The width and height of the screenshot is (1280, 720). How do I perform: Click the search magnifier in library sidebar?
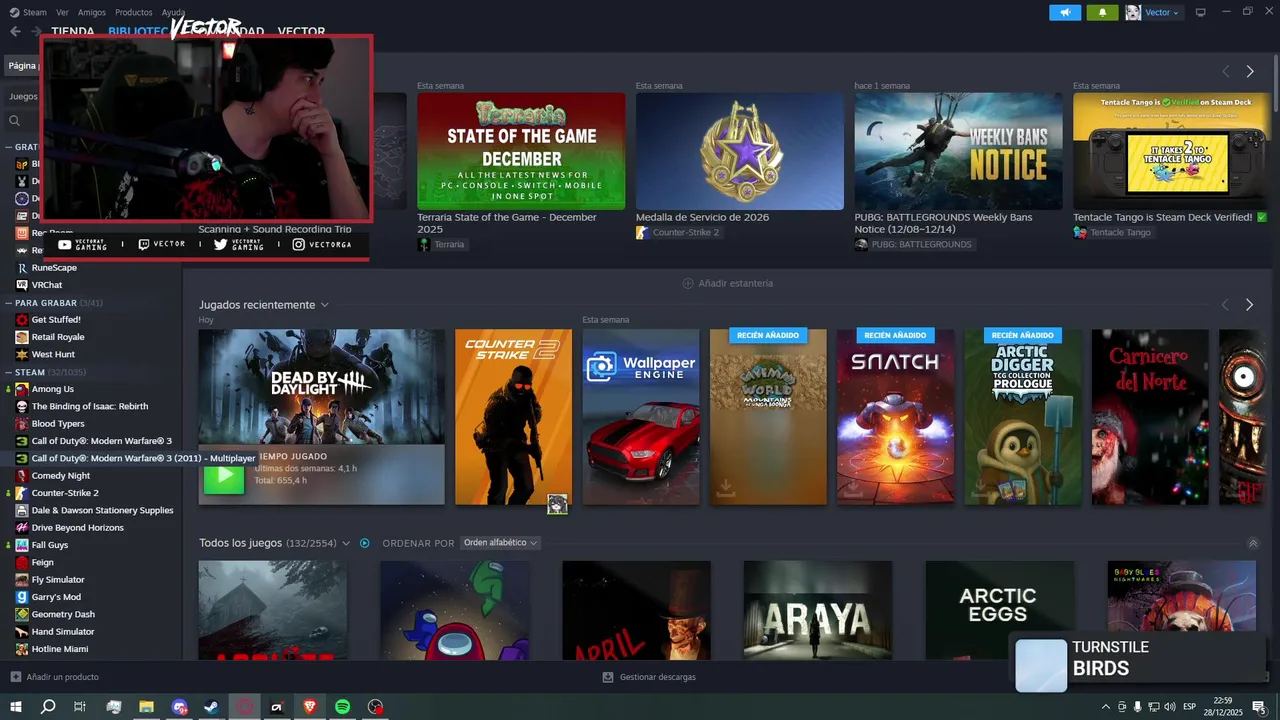click(x=15, y=121)
